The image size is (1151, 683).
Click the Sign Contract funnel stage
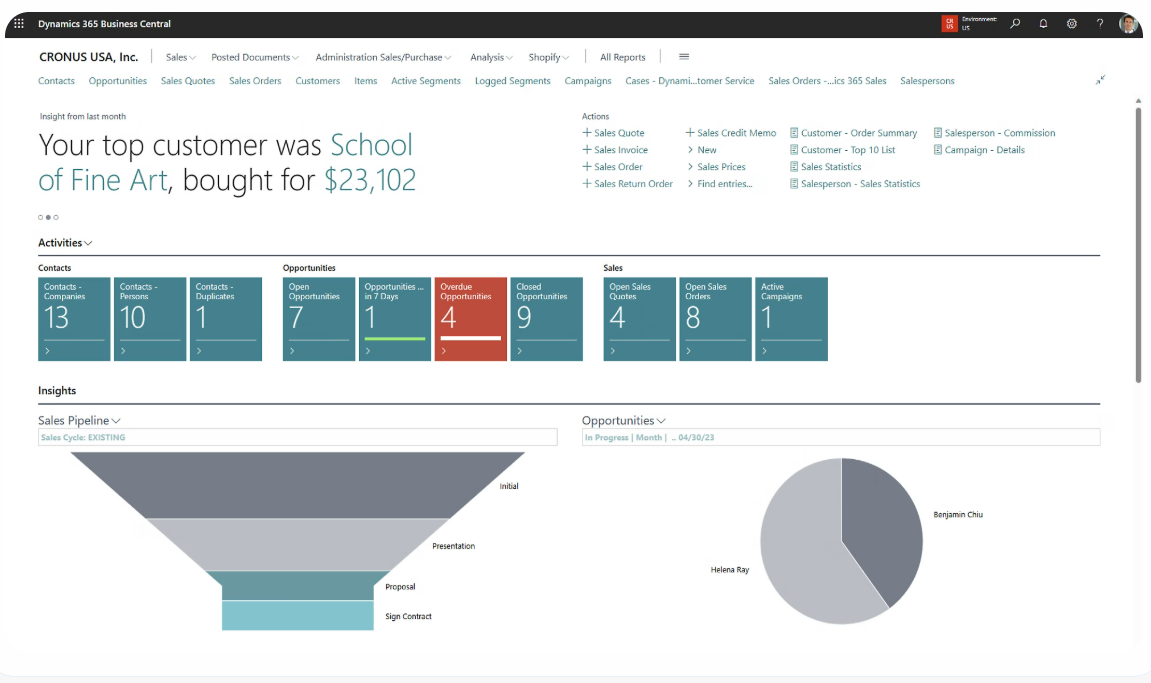297,615
